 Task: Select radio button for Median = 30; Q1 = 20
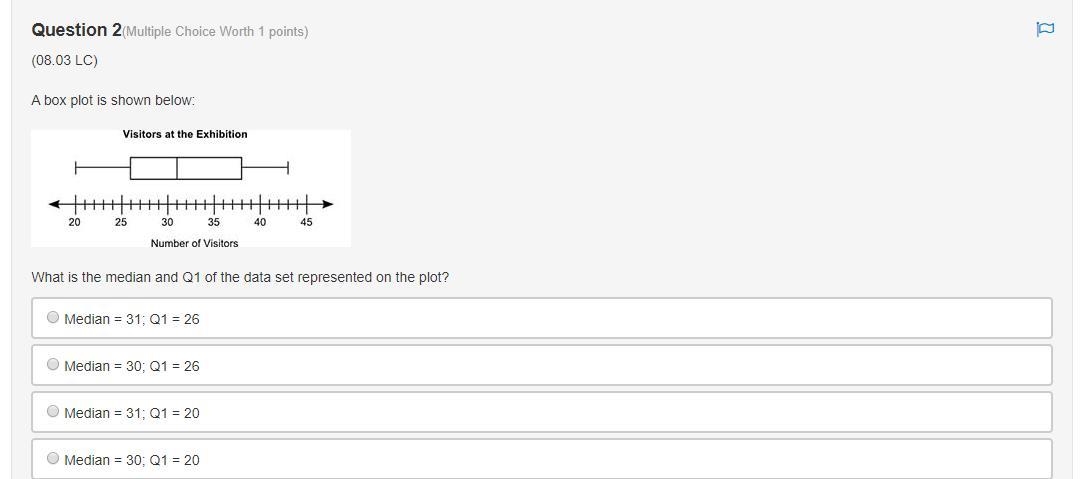pos(53,459)
